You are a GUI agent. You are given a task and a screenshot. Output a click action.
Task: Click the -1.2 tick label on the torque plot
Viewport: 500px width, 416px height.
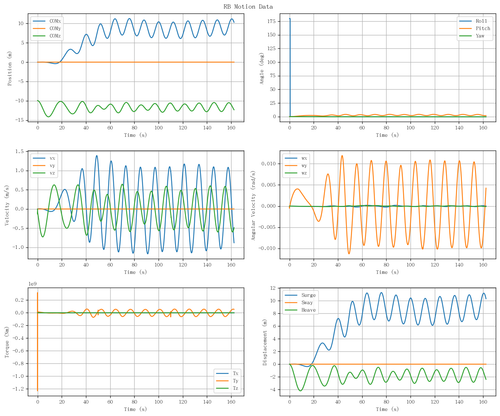pyautogui.click(x=18, y=389)
